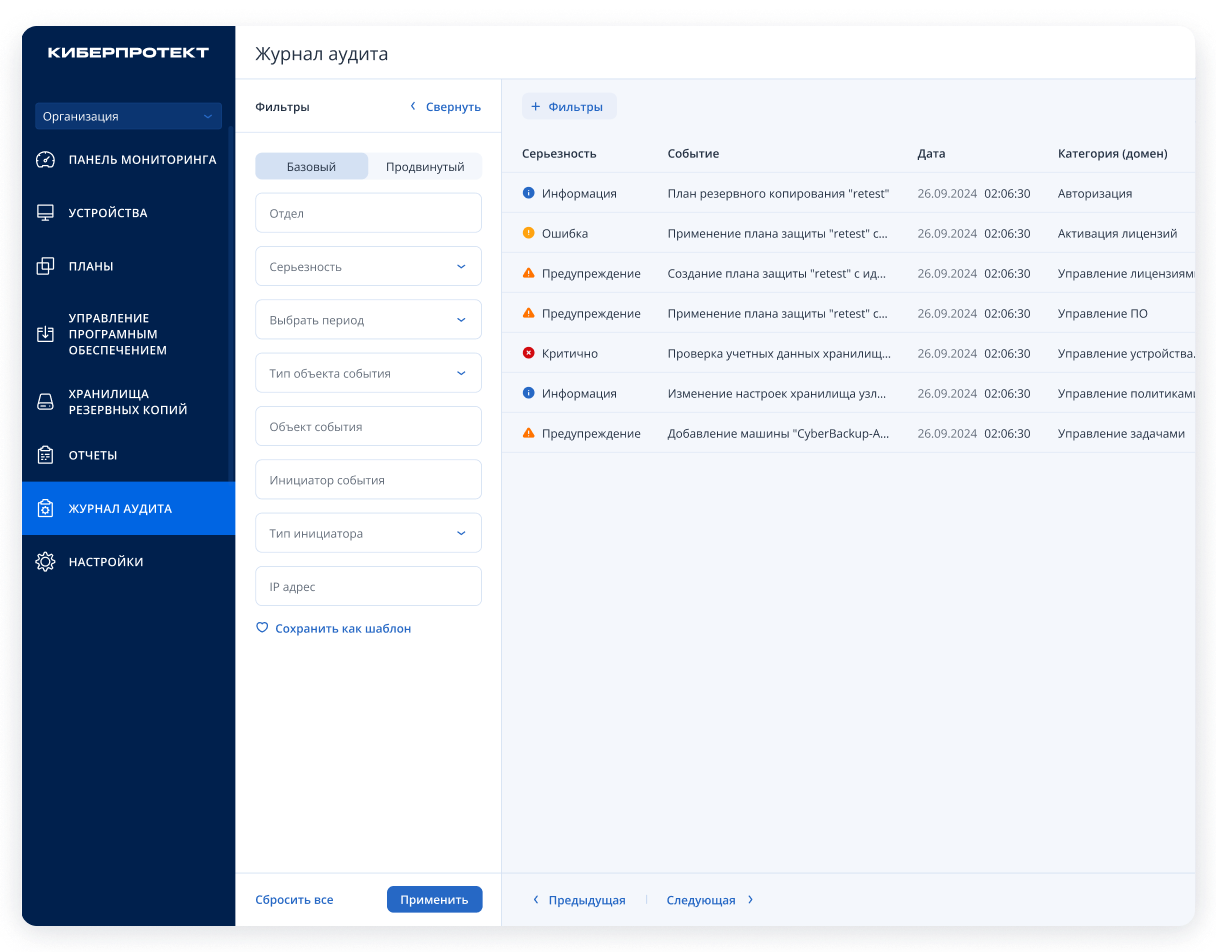
Task: Expand the Серьезность filter dropdown
Action: (x=368, y=267)
